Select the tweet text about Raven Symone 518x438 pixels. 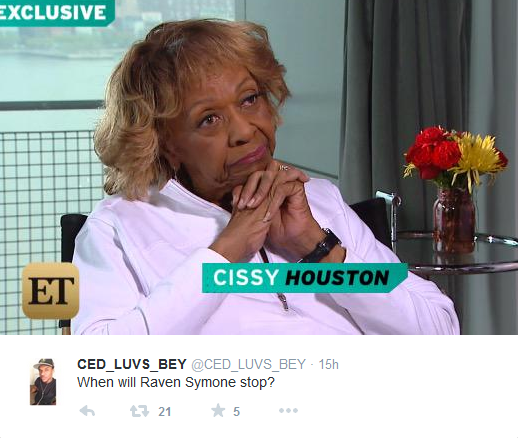pyautogui.click(x=176, y=382)
